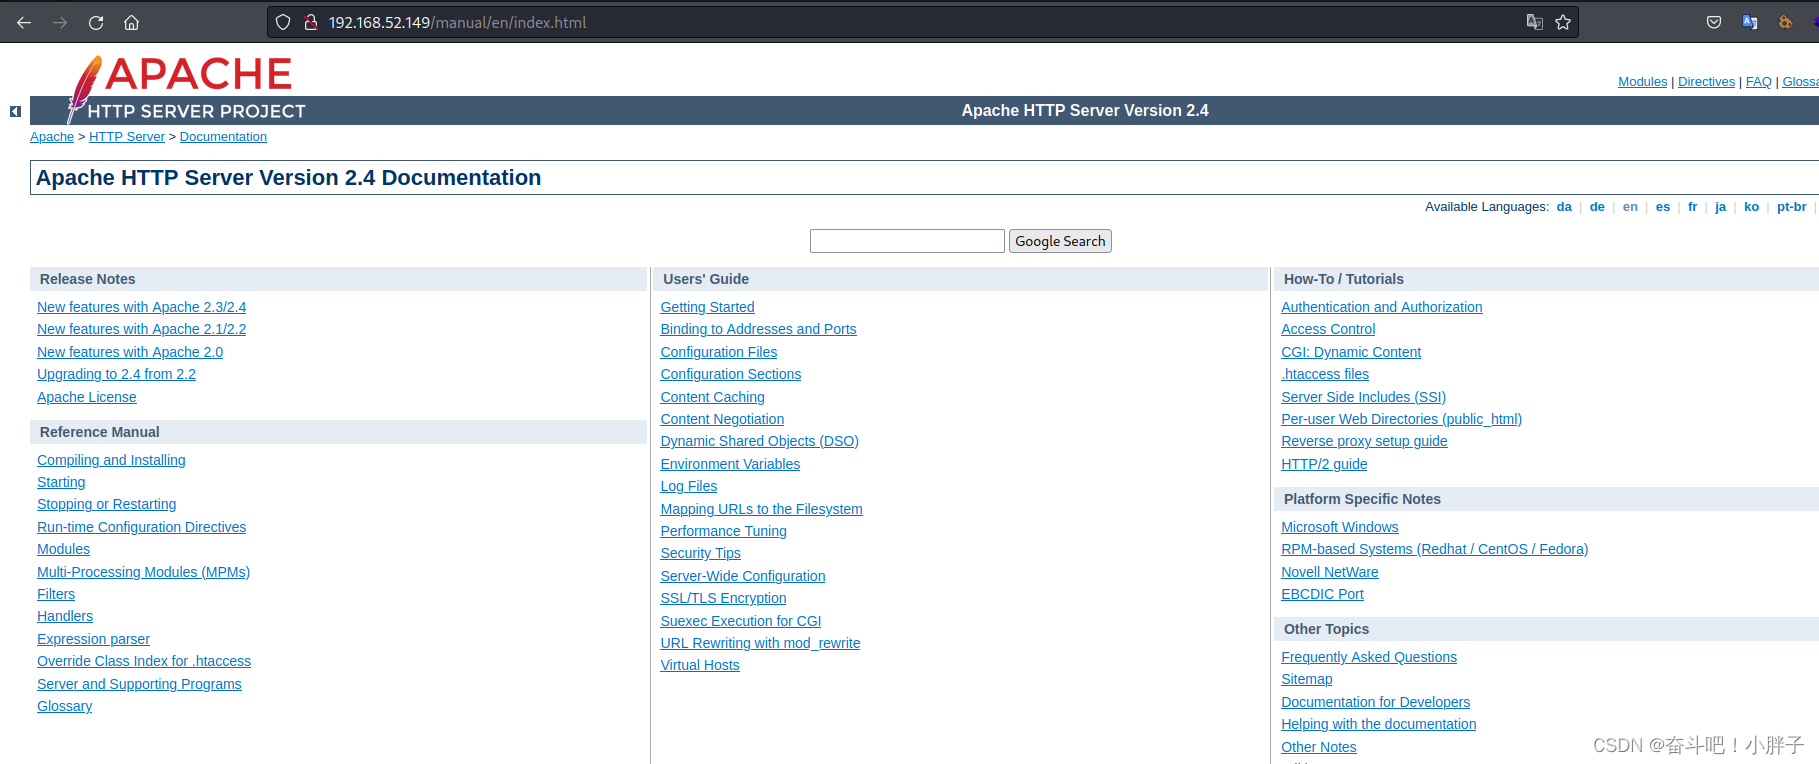1819x764 pixels.
Task: Open Run-time Configuration Directives link
Action: tap(141, 527)
